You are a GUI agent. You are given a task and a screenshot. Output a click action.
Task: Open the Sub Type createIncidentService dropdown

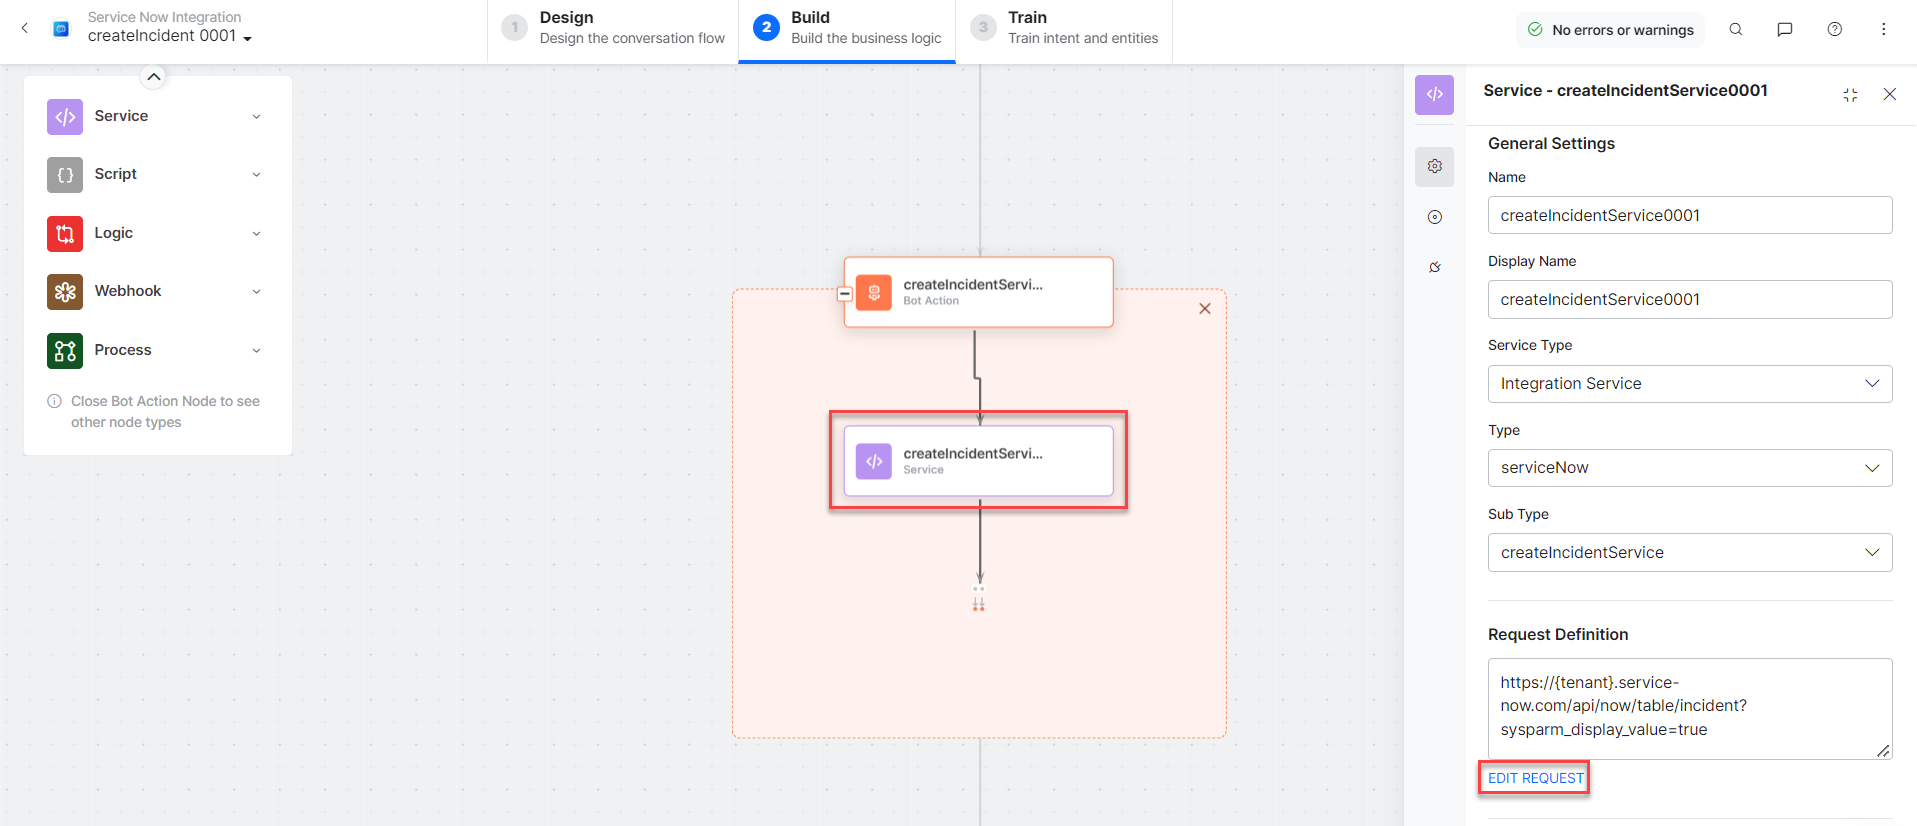[x=1689, y=553]
